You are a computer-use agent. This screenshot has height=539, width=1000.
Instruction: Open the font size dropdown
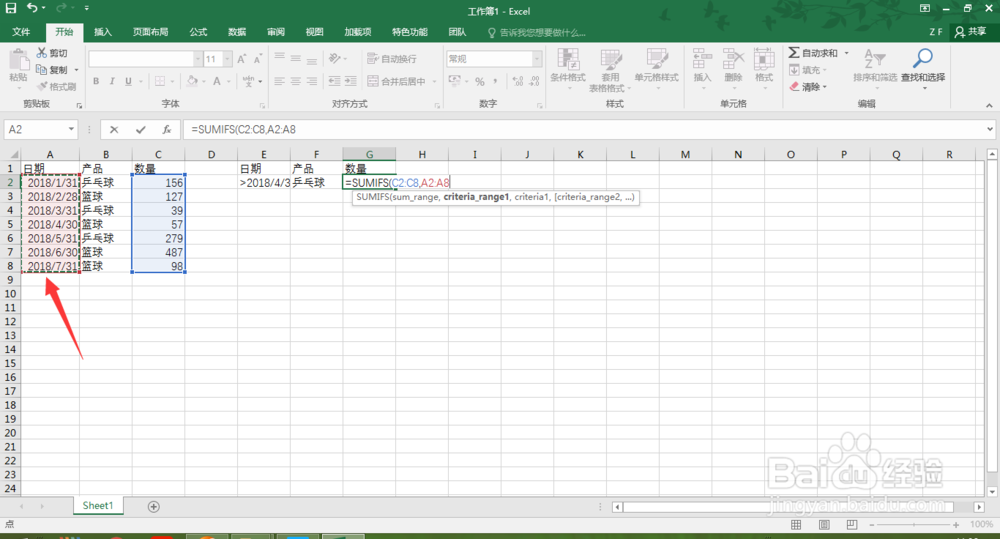227,59
